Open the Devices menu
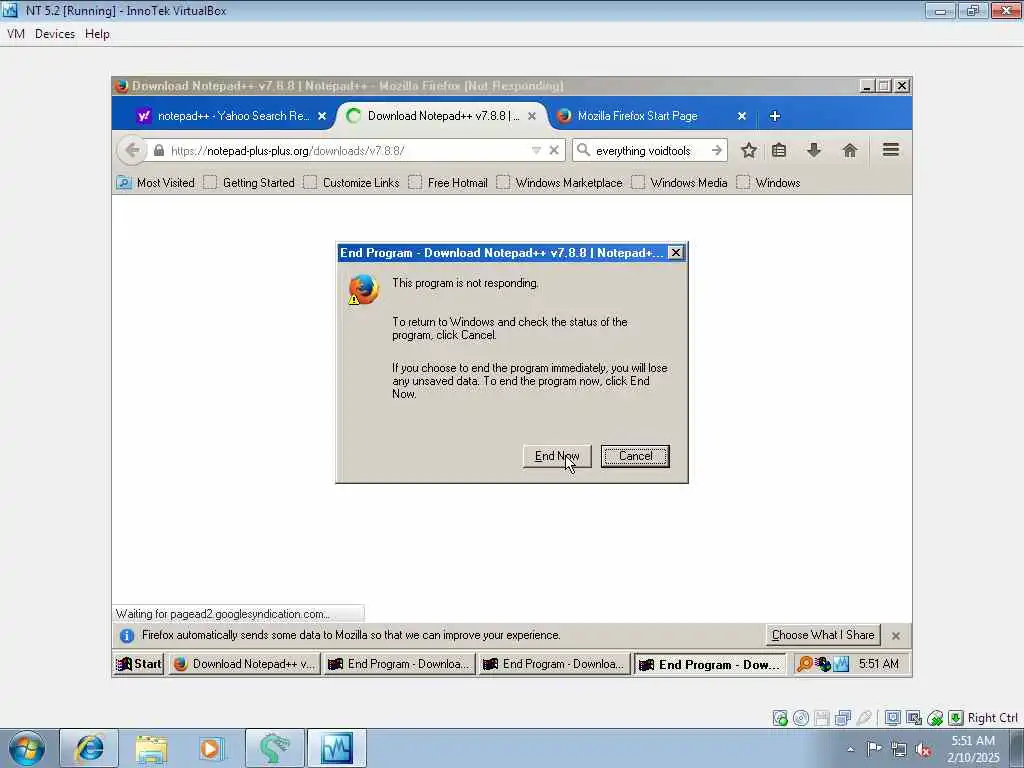The width and height of the screenshot is (1024, 768). click(x=55, y=34)
